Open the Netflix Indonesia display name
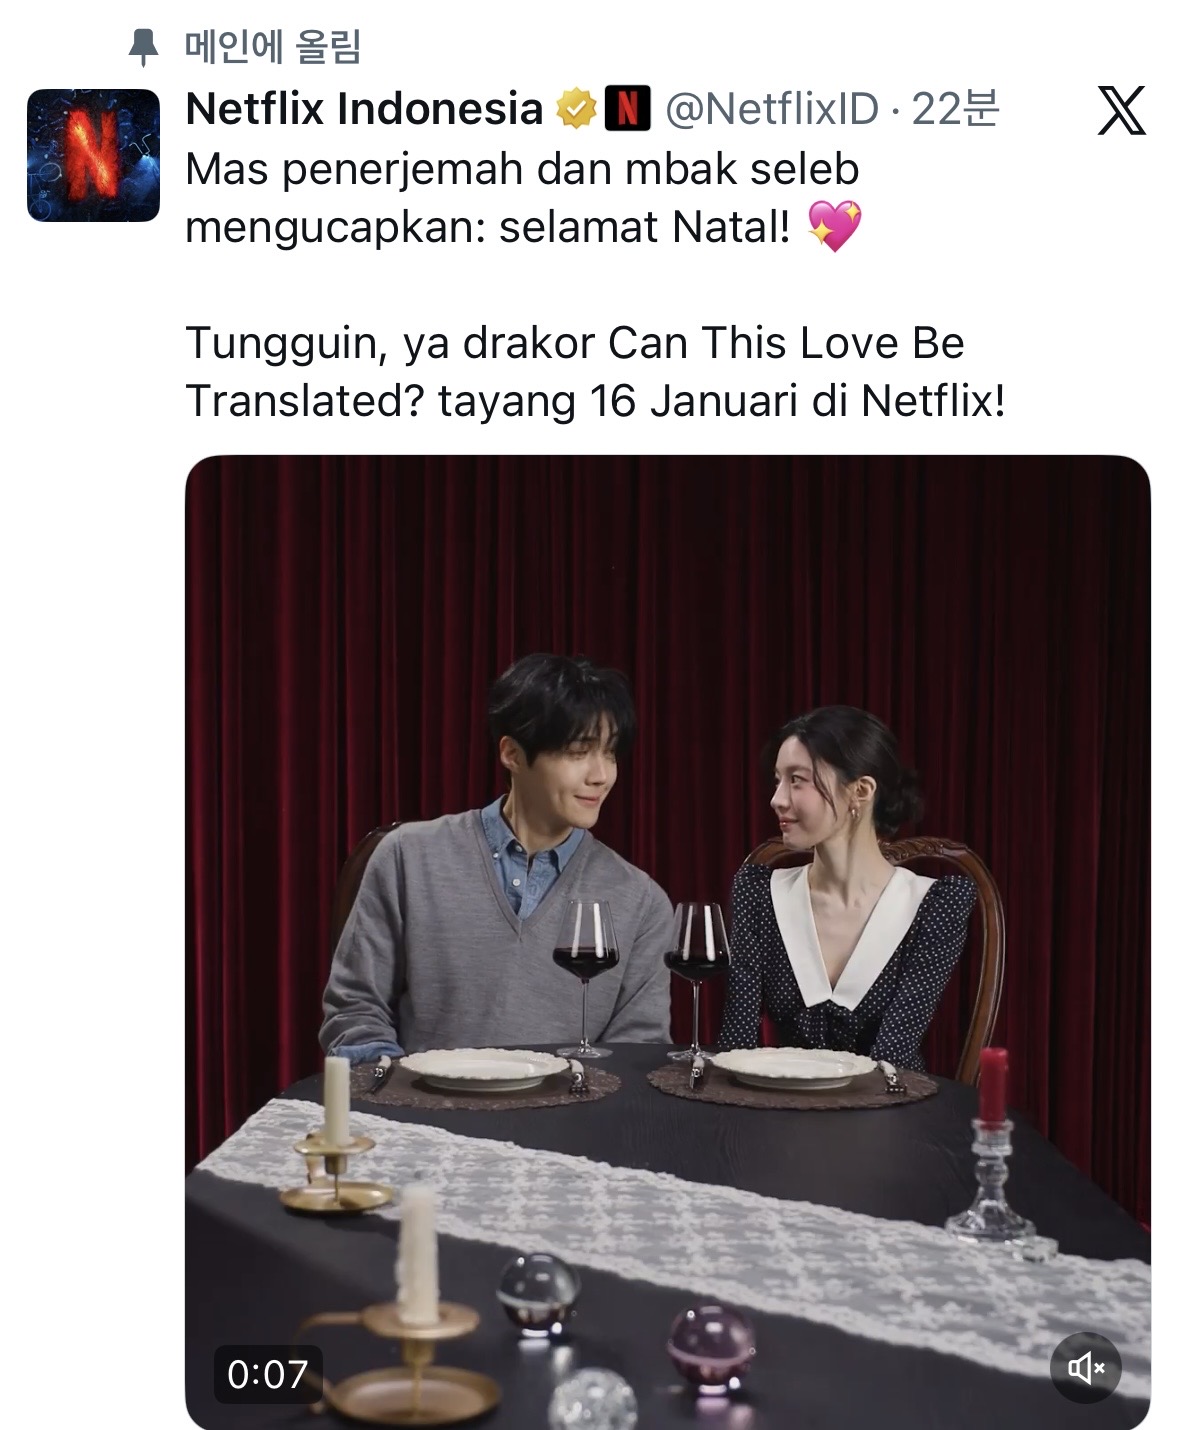Screen dimensions: 1179x1430 click(364, 109)
